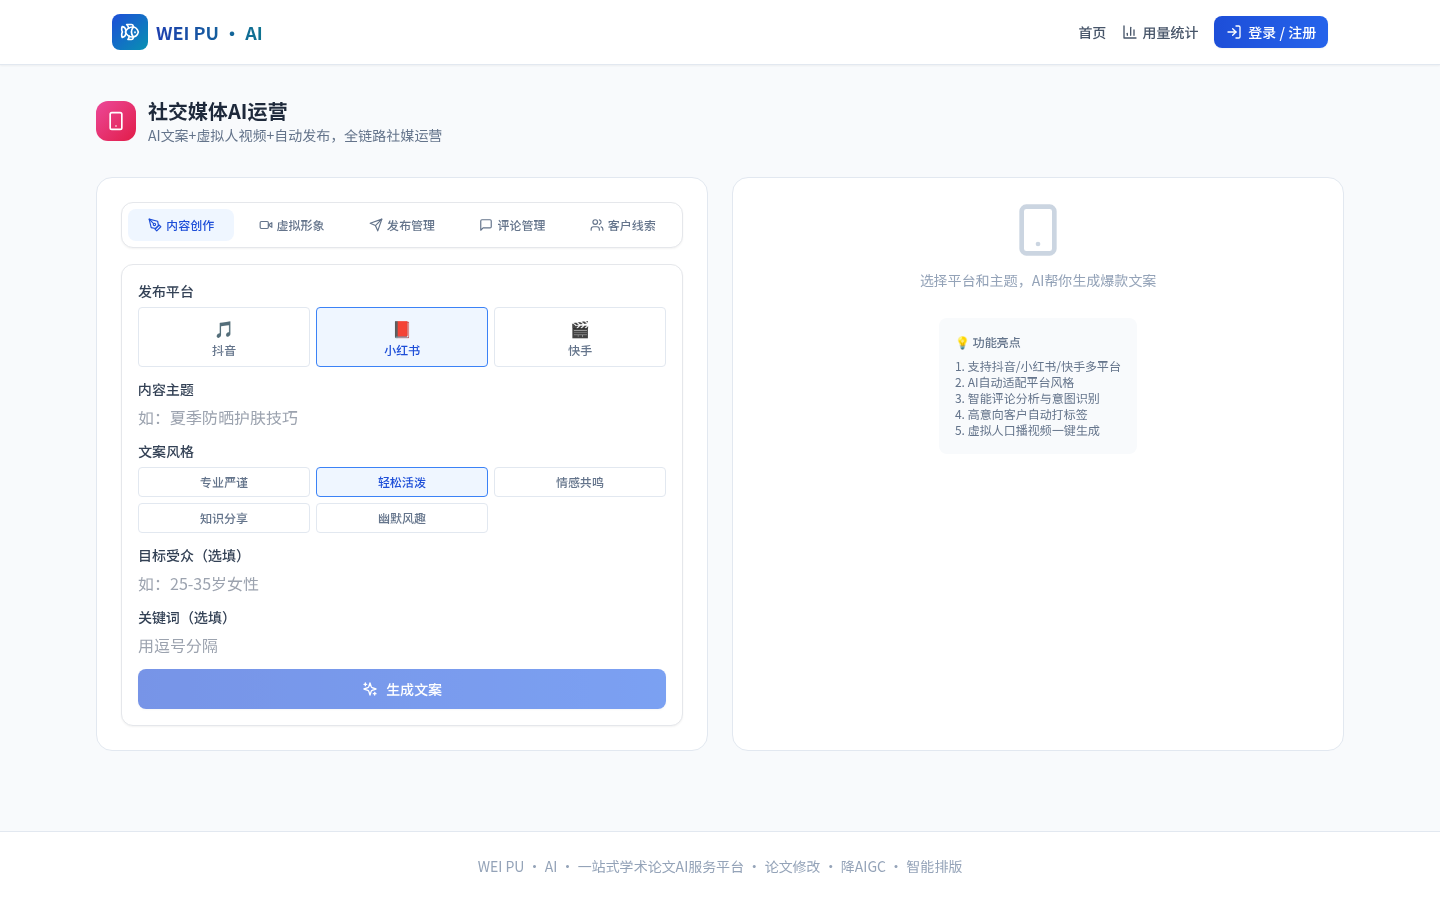Viewport: 1440px width, 900px height.
Task: Click the 登录 / 注册 button
Action: pyautogui.click(x=1271, y=32)
